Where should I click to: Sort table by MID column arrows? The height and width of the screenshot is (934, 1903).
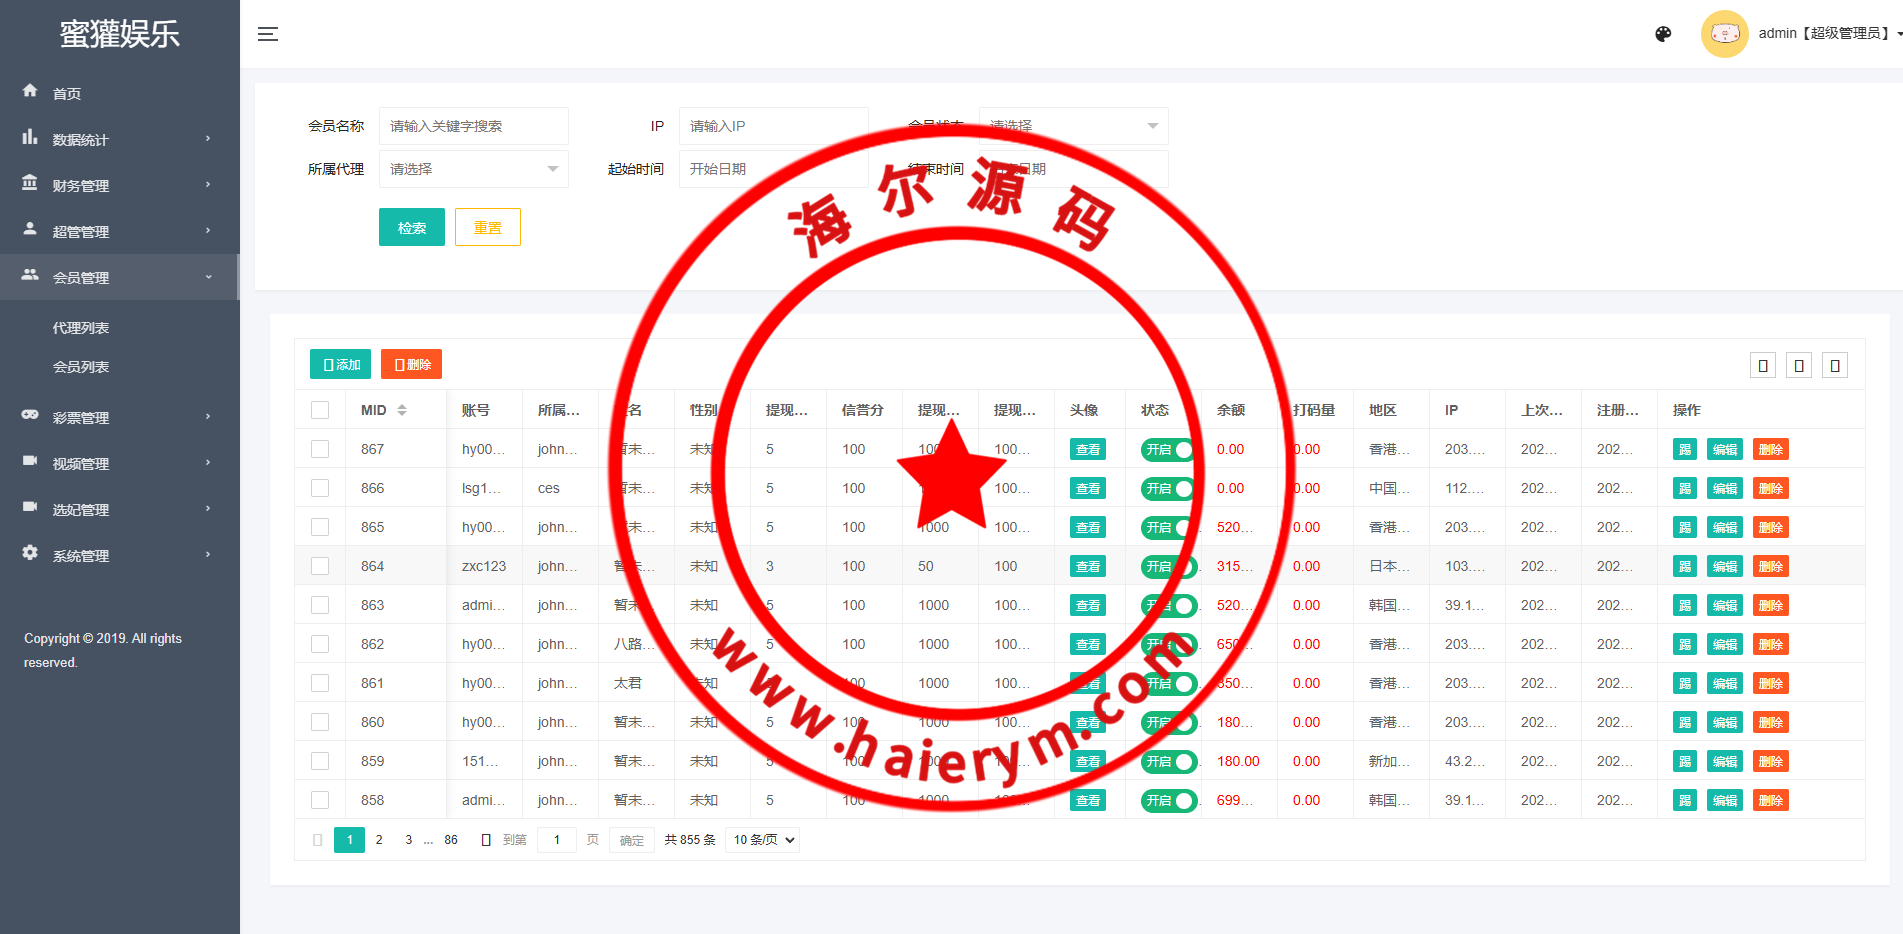pos(402,410)
